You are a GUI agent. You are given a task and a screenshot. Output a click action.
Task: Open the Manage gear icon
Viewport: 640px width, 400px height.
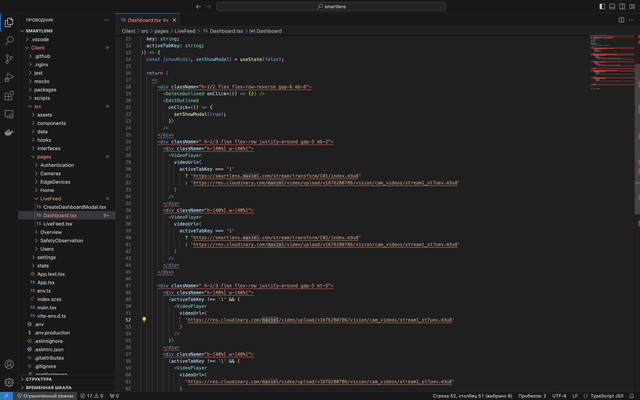(9, 382)
